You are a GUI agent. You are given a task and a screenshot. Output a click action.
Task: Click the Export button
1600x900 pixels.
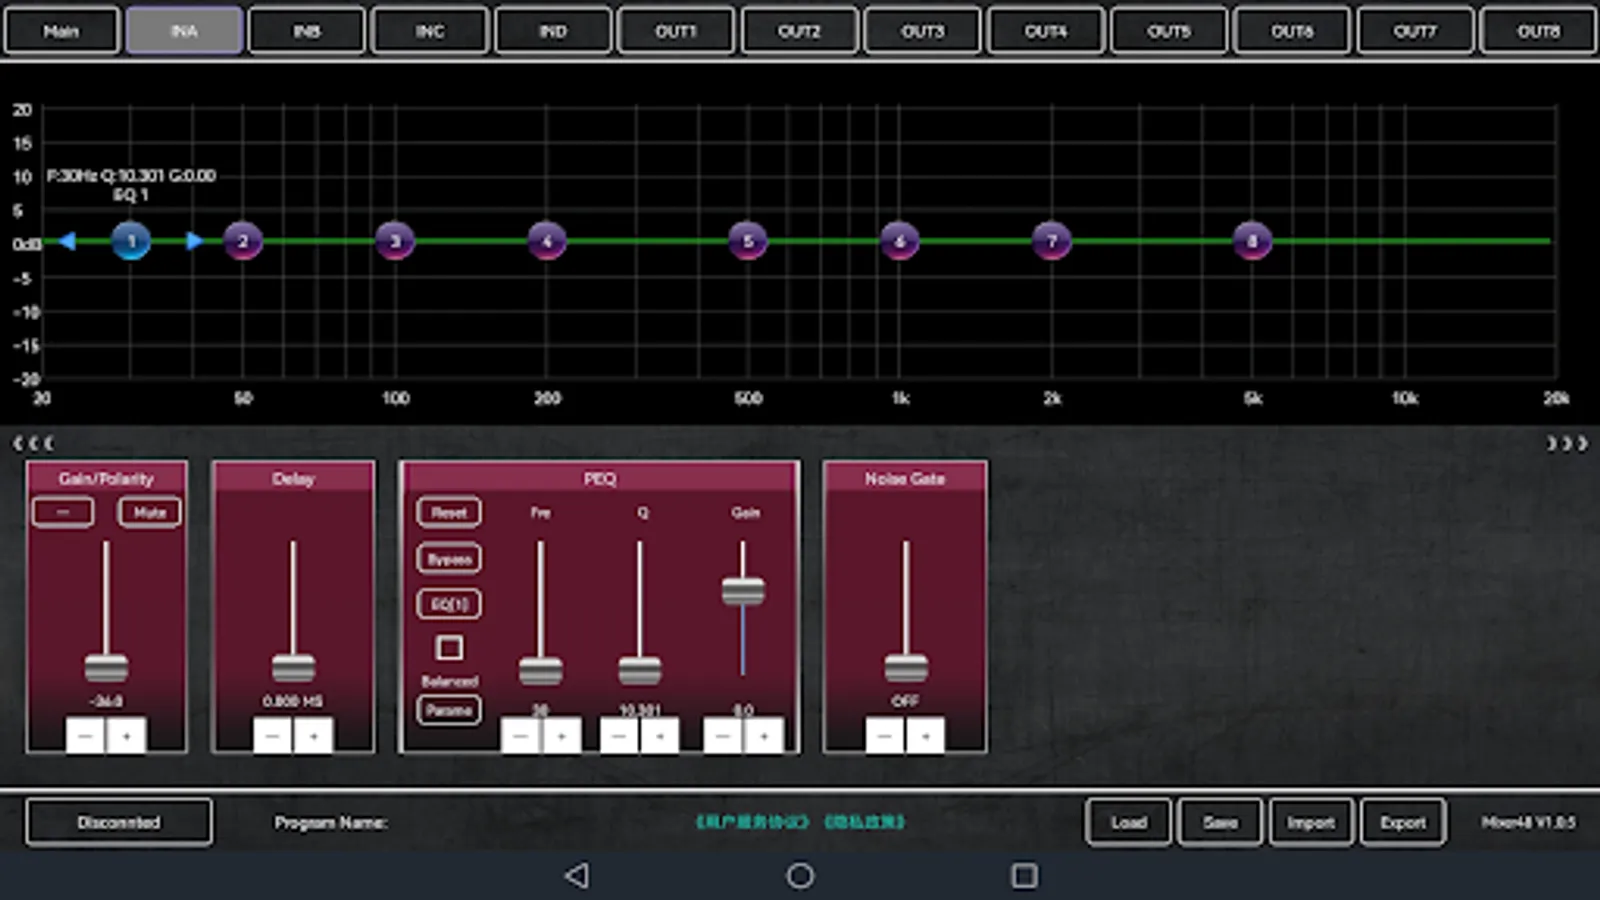click(1403, 822)
